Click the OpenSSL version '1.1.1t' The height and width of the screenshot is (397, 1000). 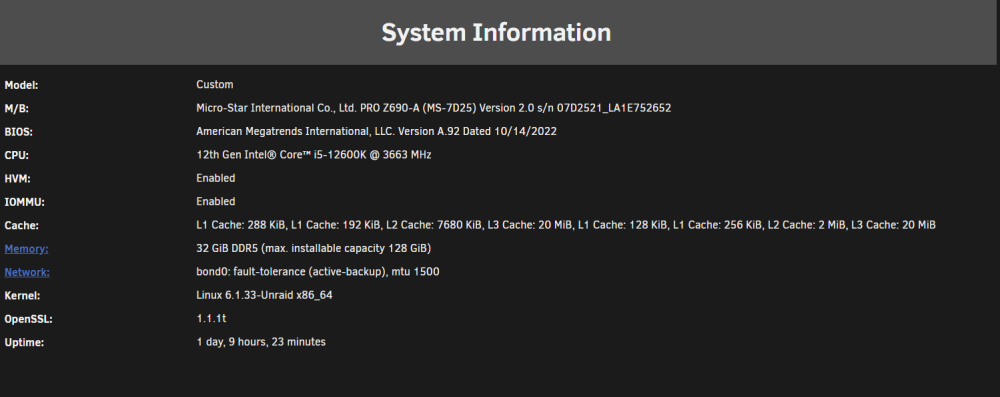point(211,318)
